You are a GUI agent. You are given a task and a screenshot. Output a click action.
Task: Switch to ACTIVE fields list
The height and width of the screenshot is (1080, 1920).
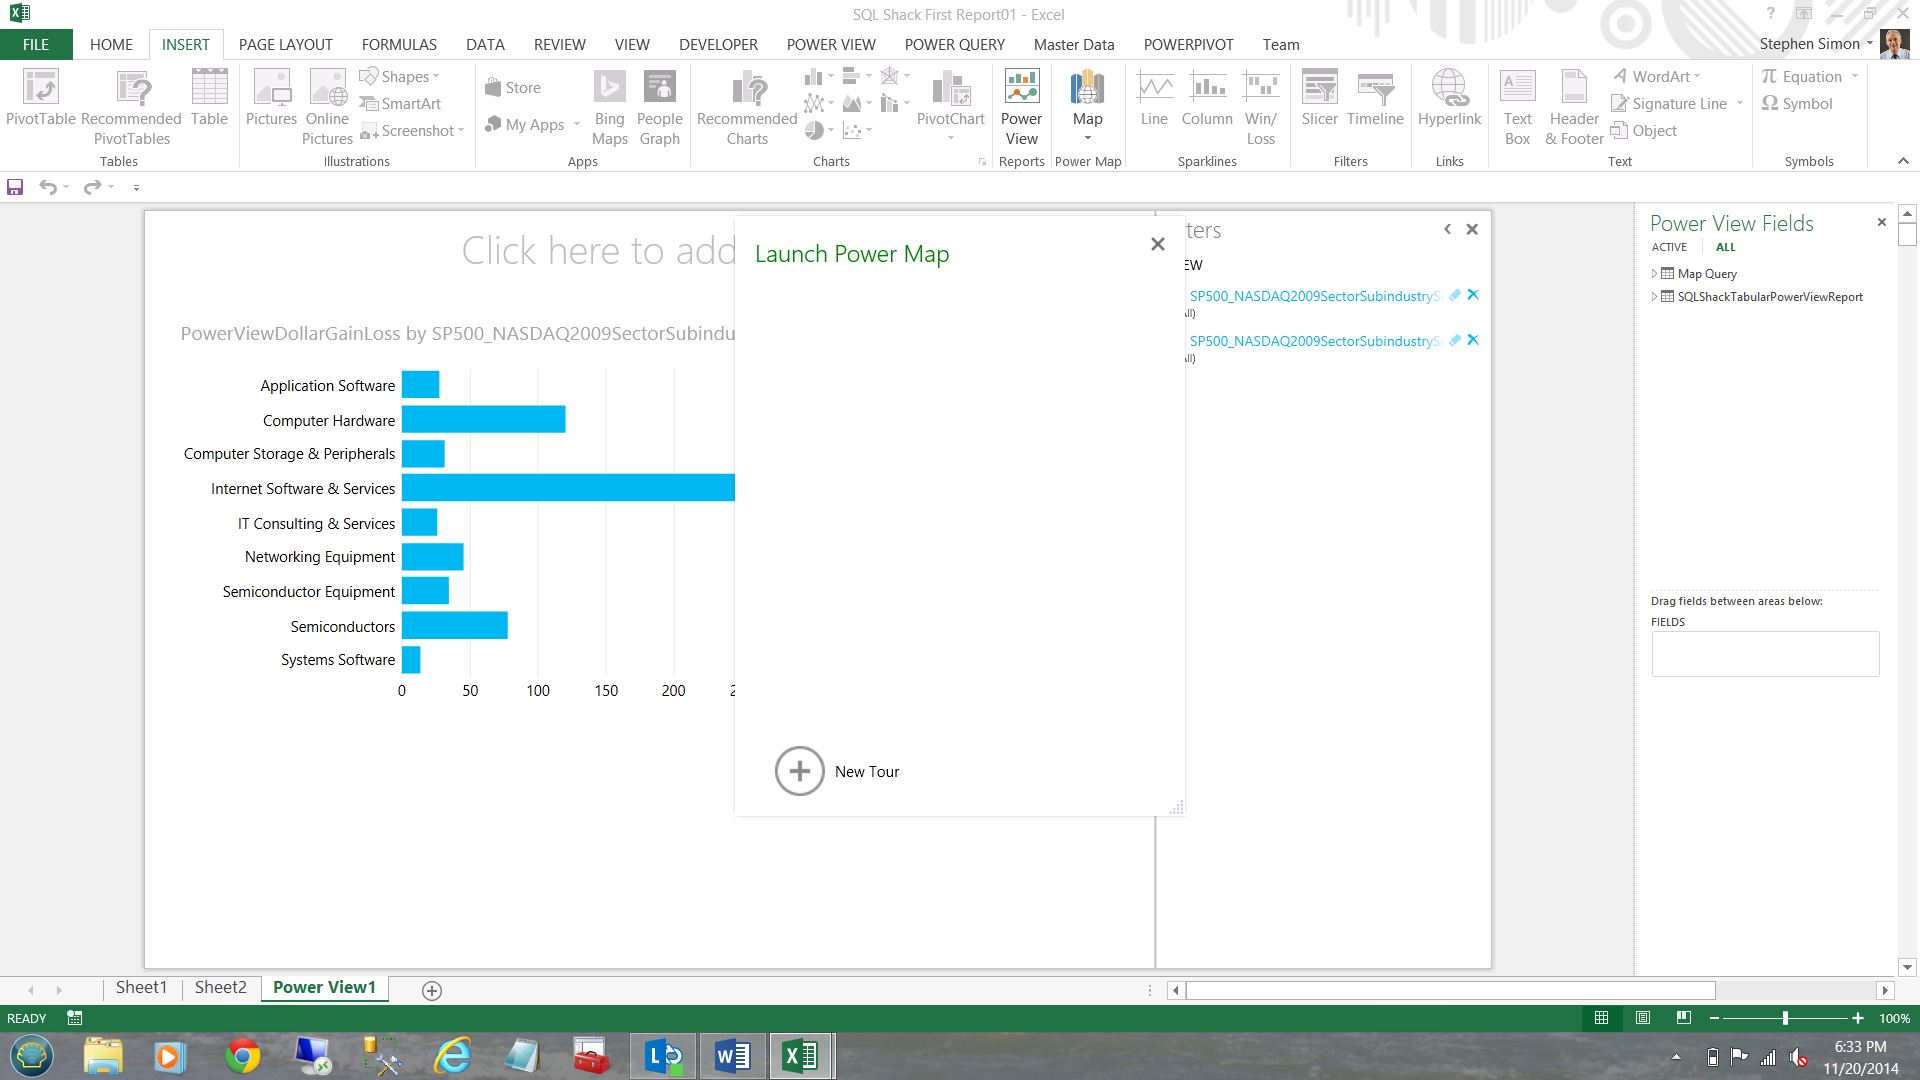pyautogui.click(x=1669, y=247)
